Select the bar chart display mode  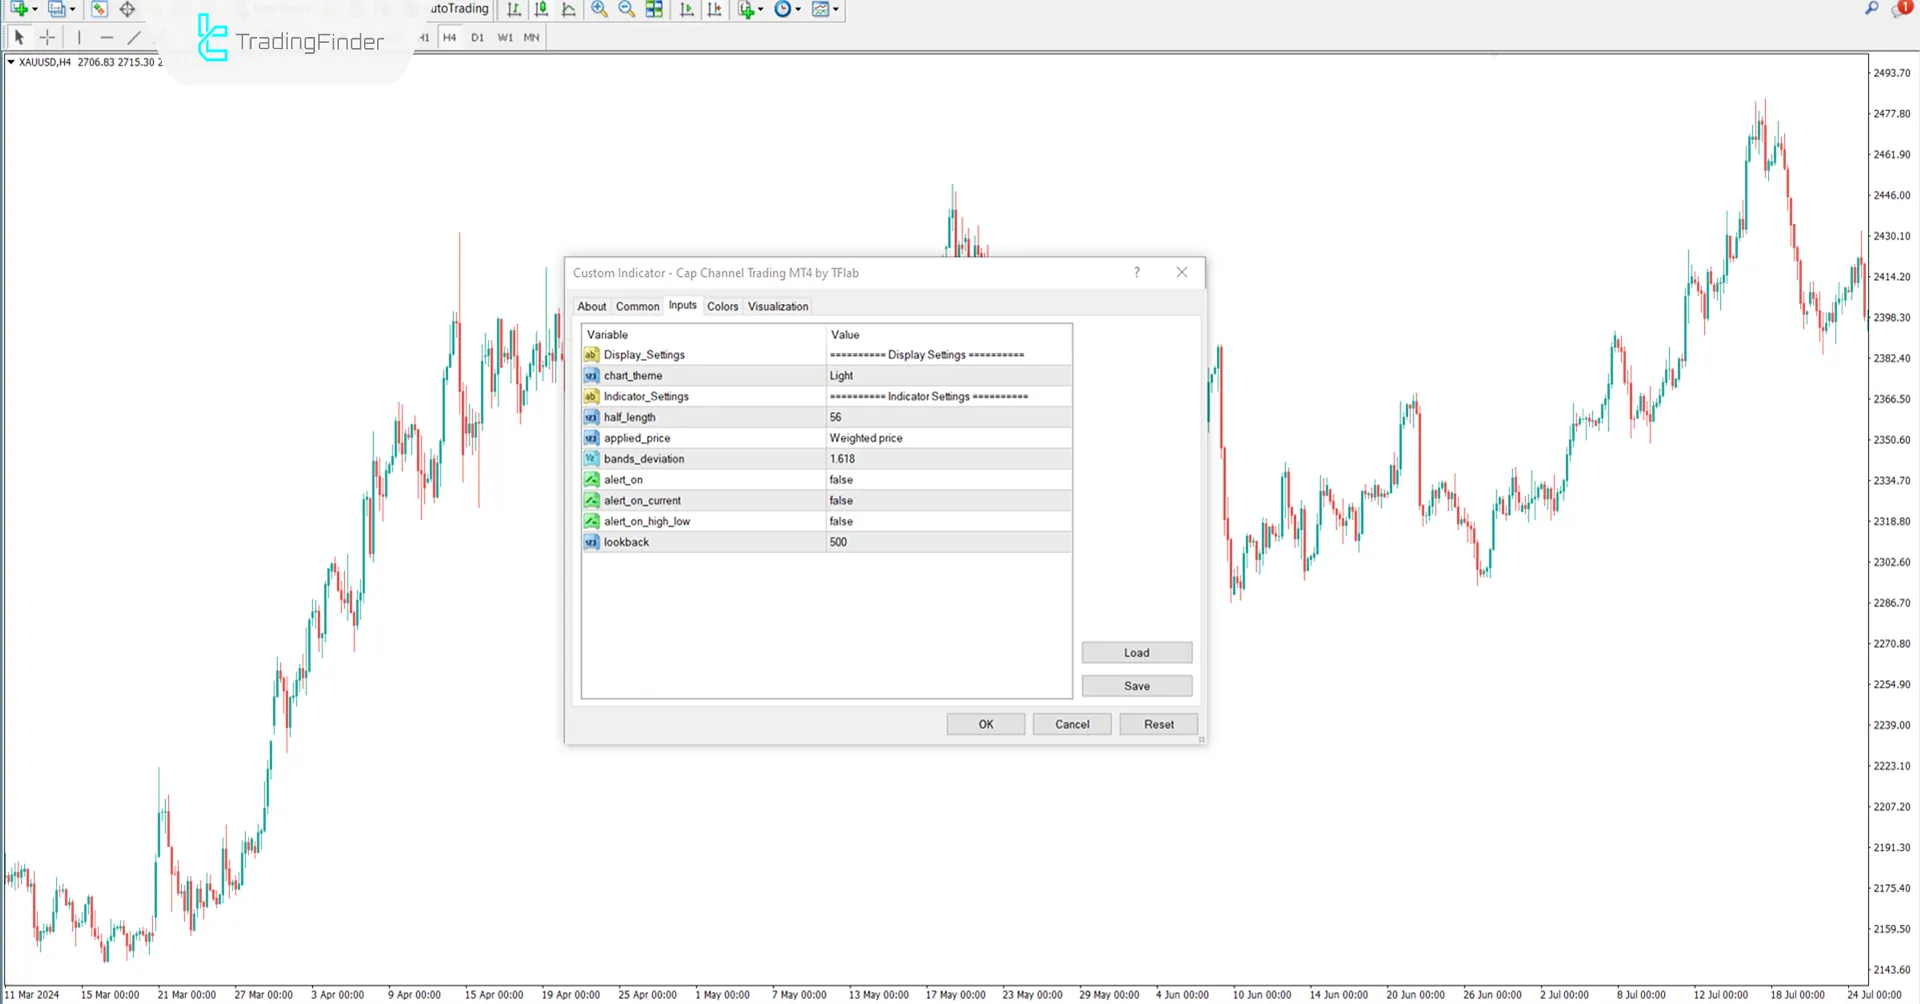514,10
